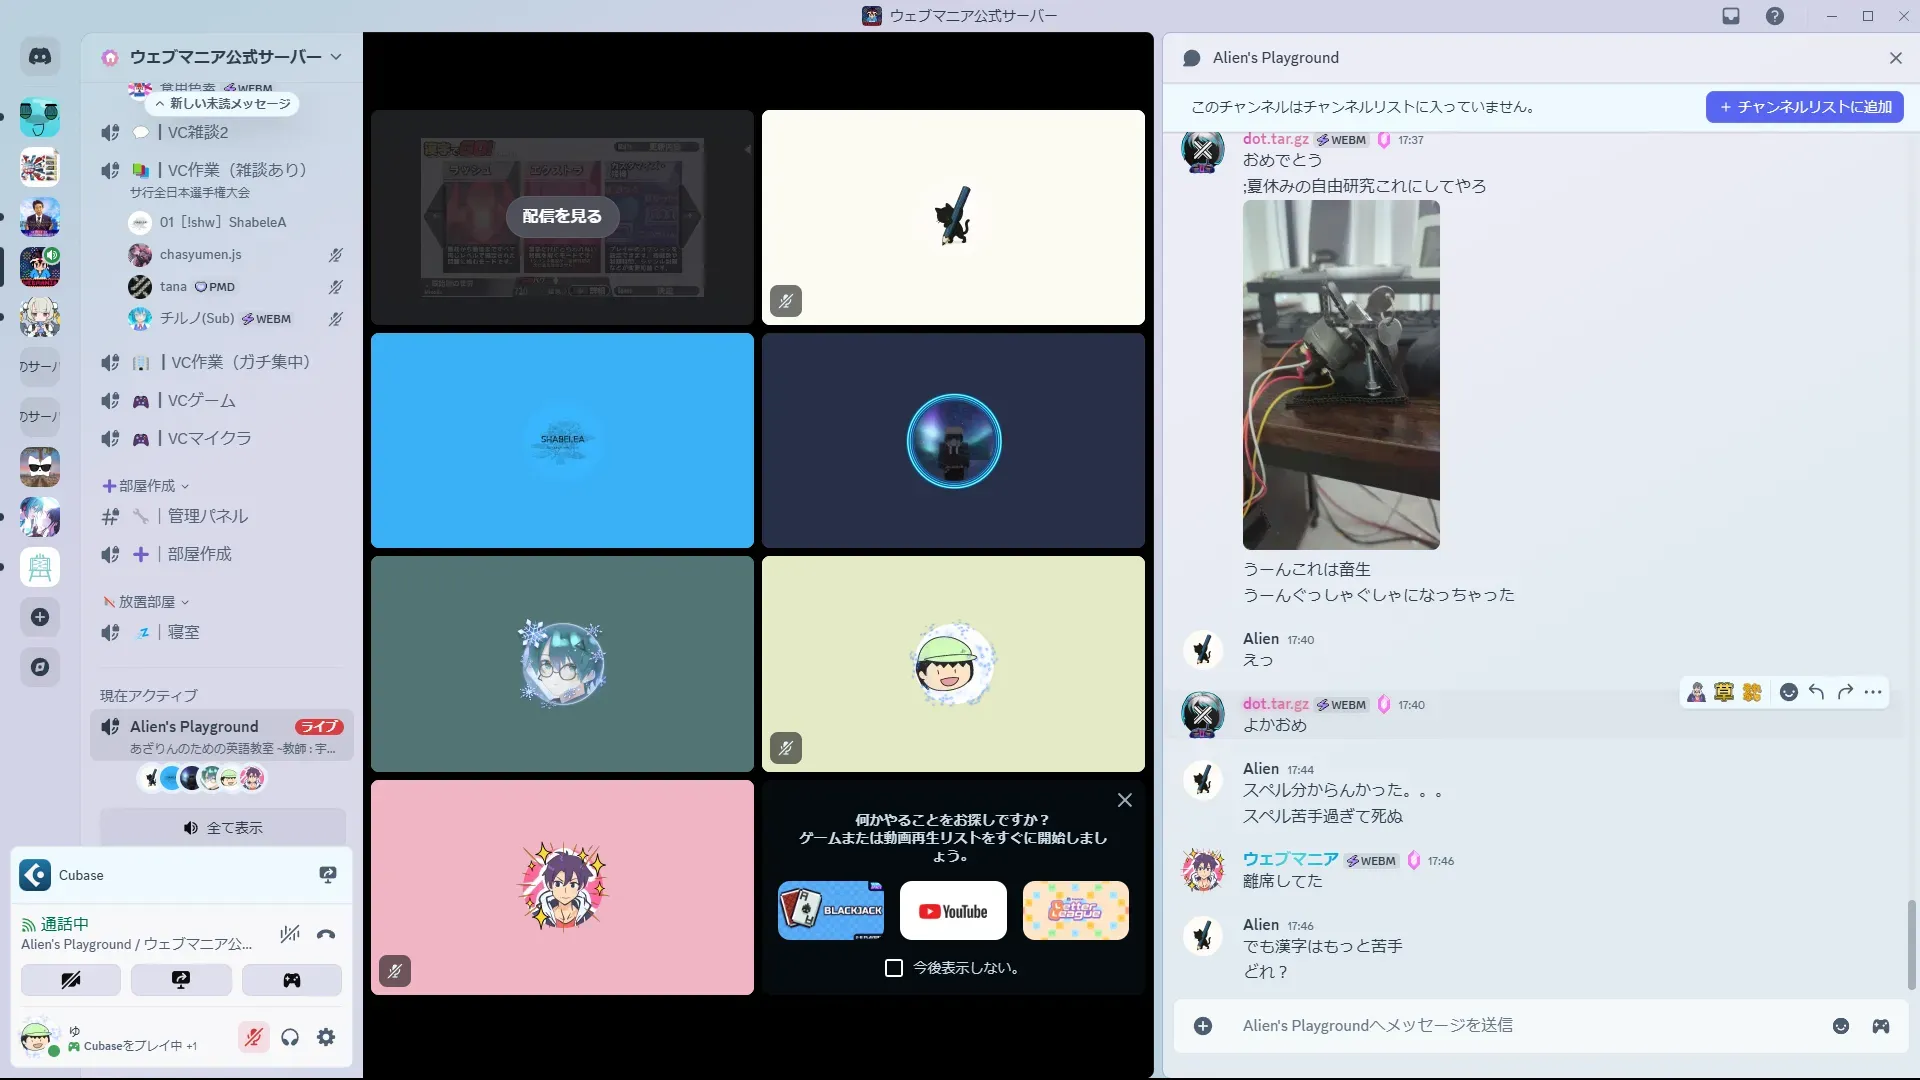Unmute the microphone in user panel
This screenshot has width=1920, height=1080.
254,1038
